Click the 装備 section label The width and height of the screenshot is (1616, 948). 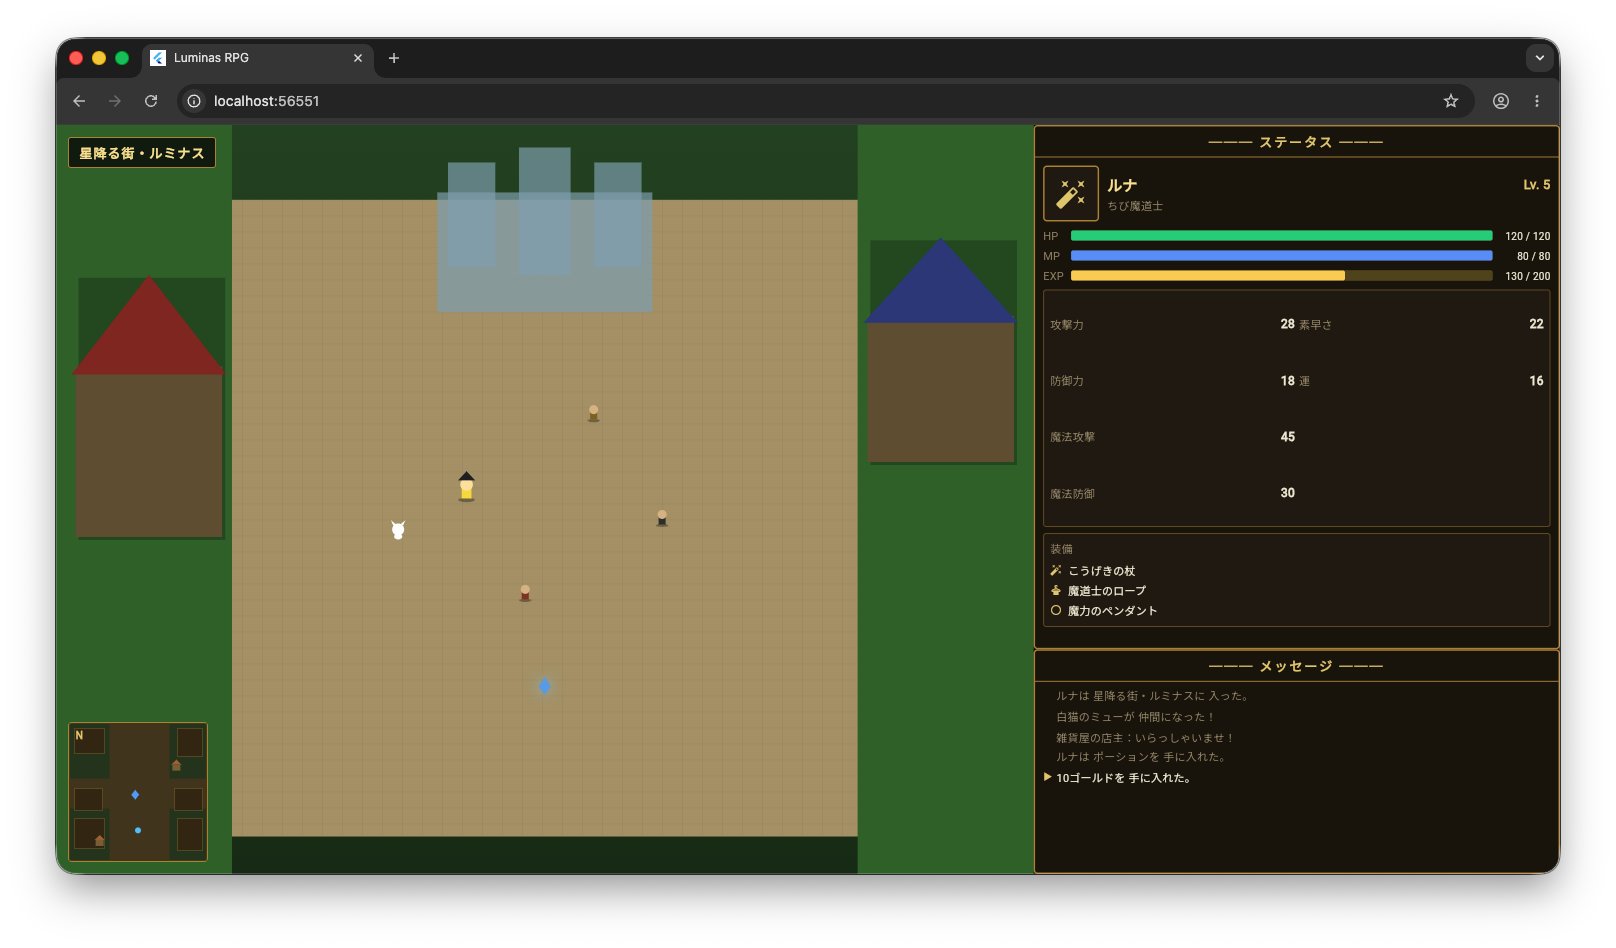1061,549
